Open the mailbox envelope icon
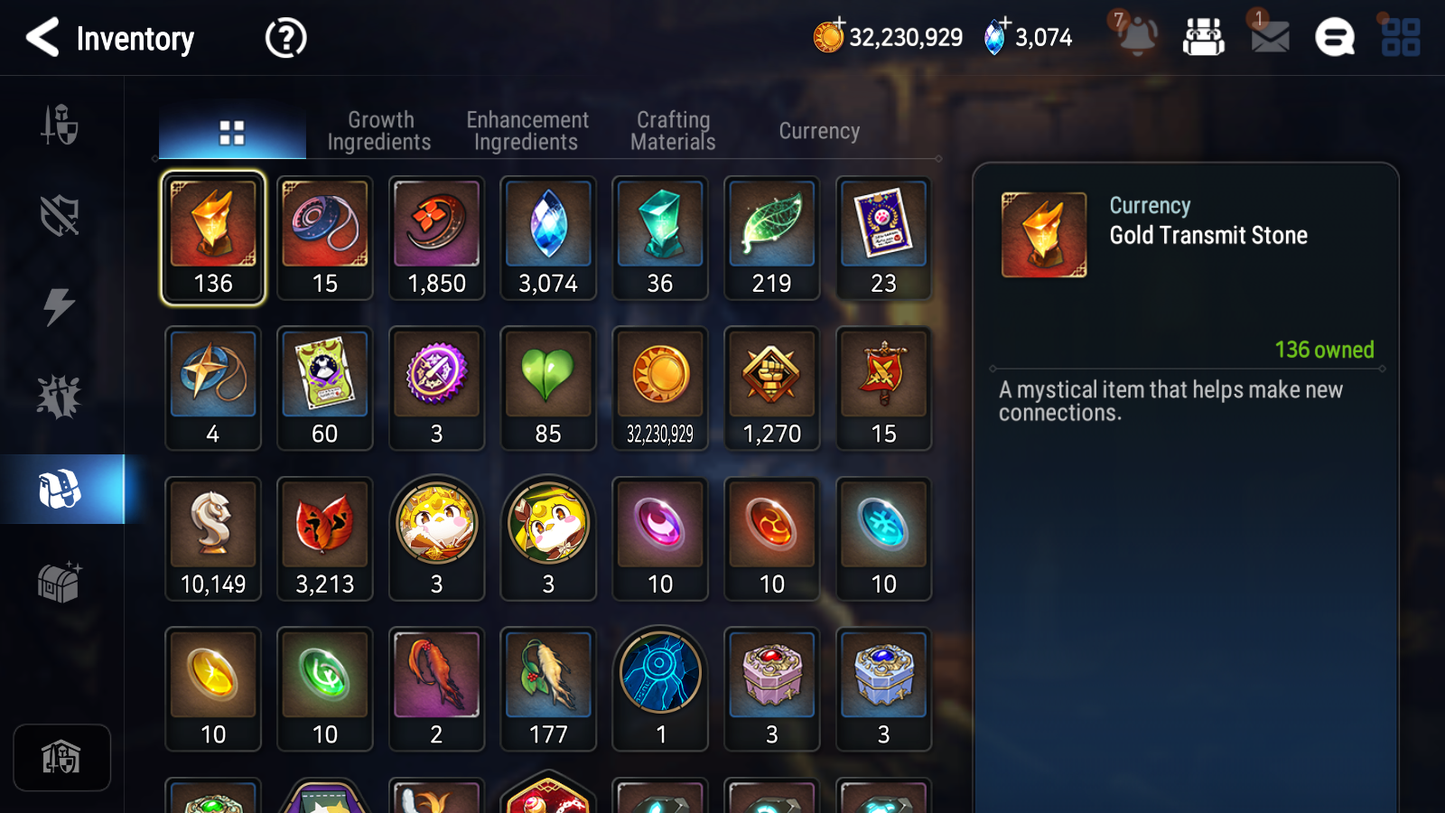 click(x=1269, y=37)
